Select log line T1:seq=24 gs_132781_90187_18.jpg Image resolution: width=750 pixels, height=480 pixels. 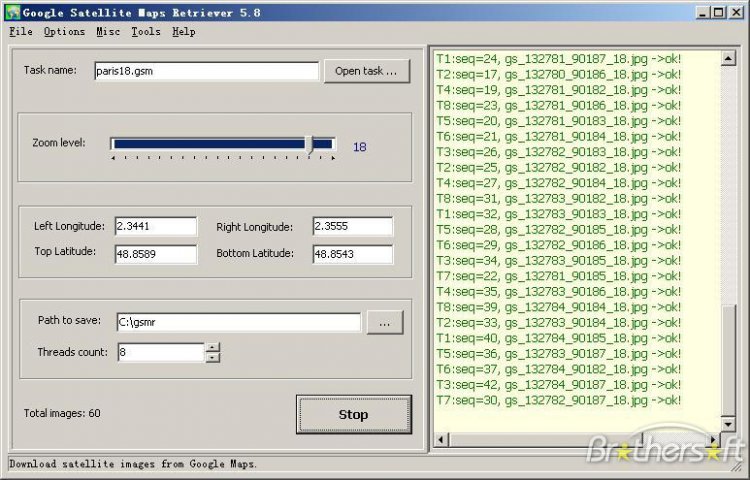(558, 59)
